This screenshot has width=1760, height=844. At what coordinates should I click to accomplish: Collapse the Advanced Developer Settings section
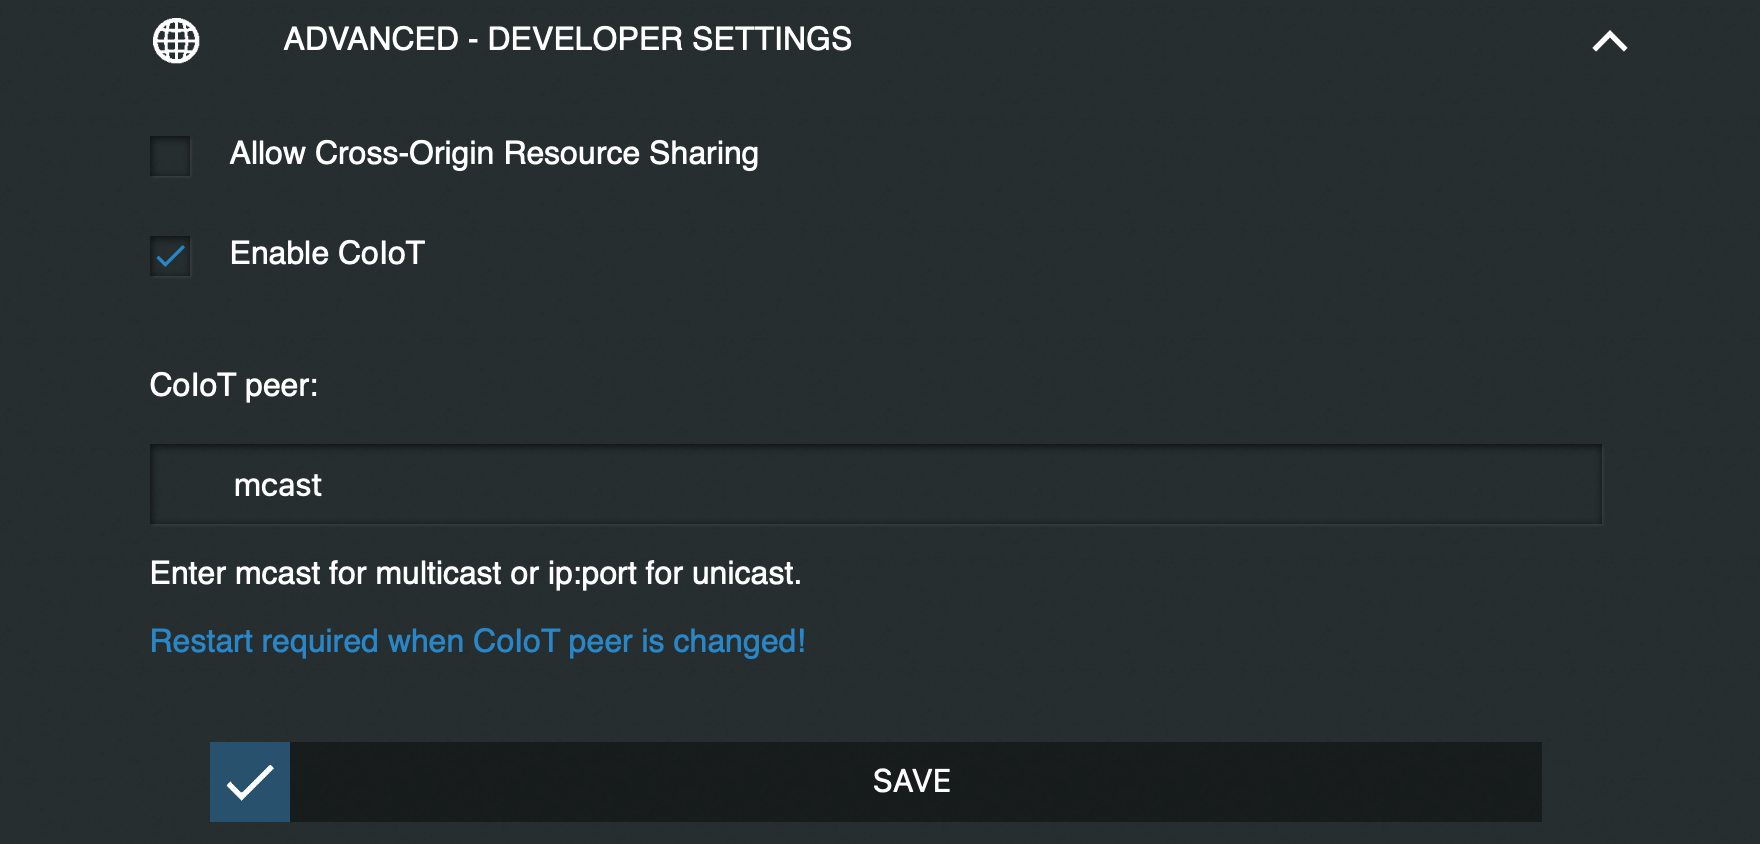tap(1610, 41)
